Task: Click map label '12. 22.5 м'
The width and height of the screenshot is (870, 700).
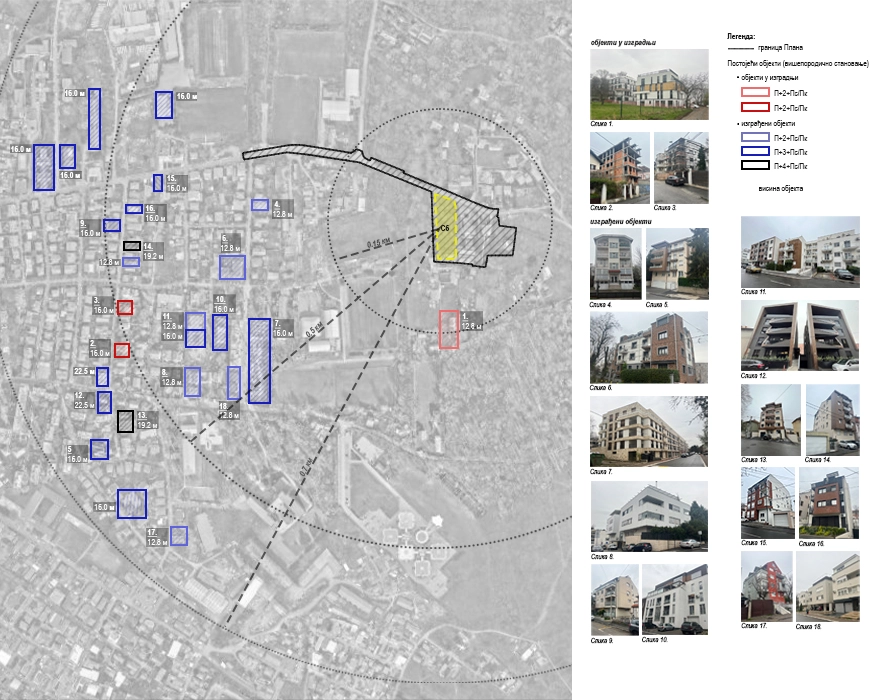Action: tap(84, 400)
